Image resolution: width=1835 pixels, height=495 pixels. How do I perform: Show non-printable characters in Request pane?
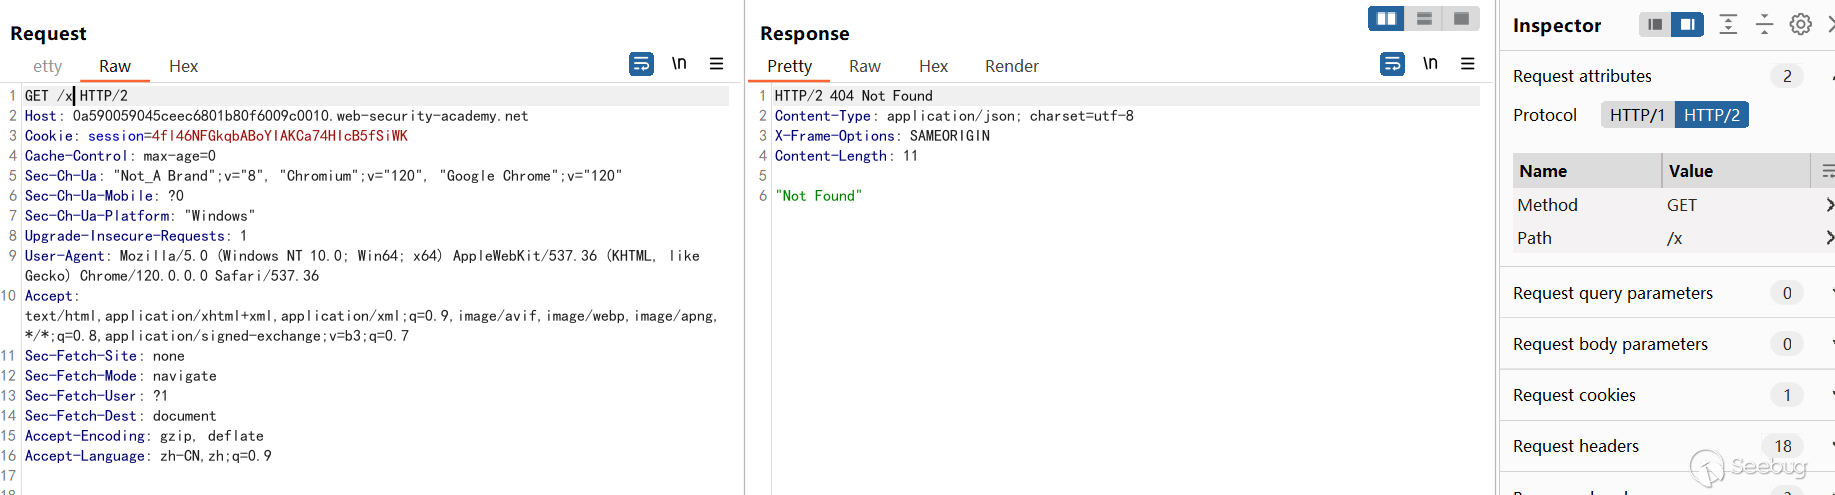coord(679,64)
